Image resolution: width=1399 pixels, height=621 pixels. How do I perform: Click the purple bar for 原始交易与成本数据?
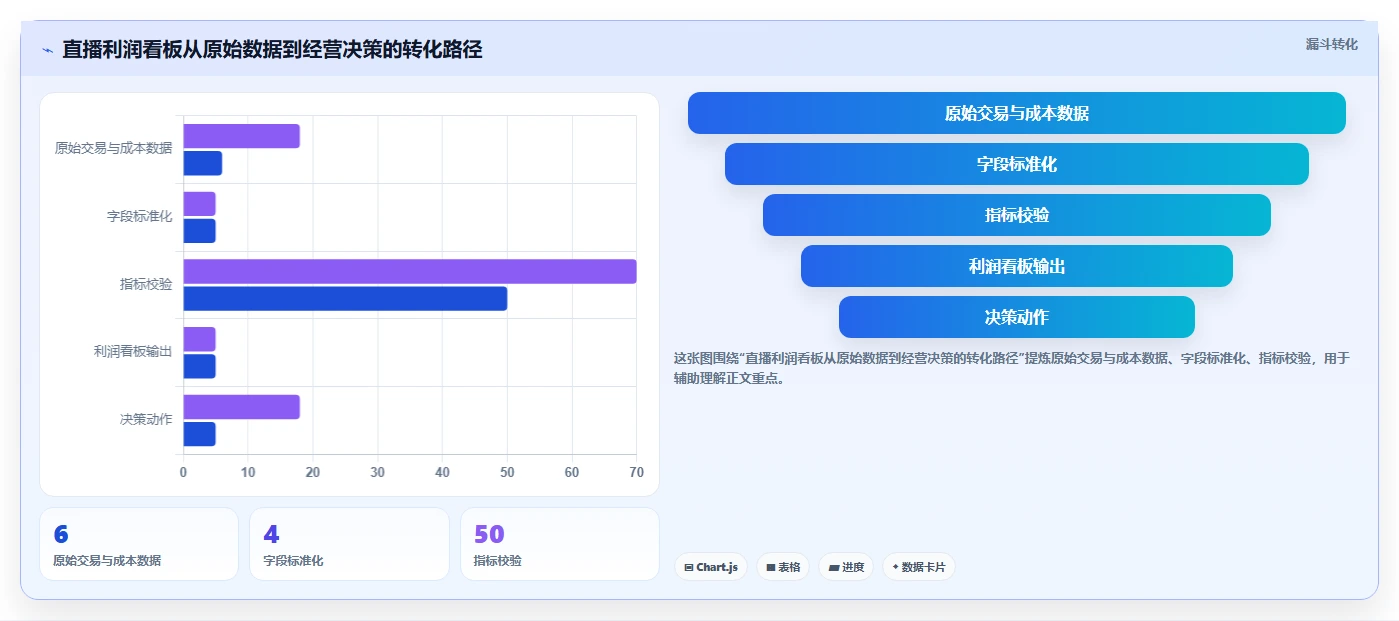(241, 136)
